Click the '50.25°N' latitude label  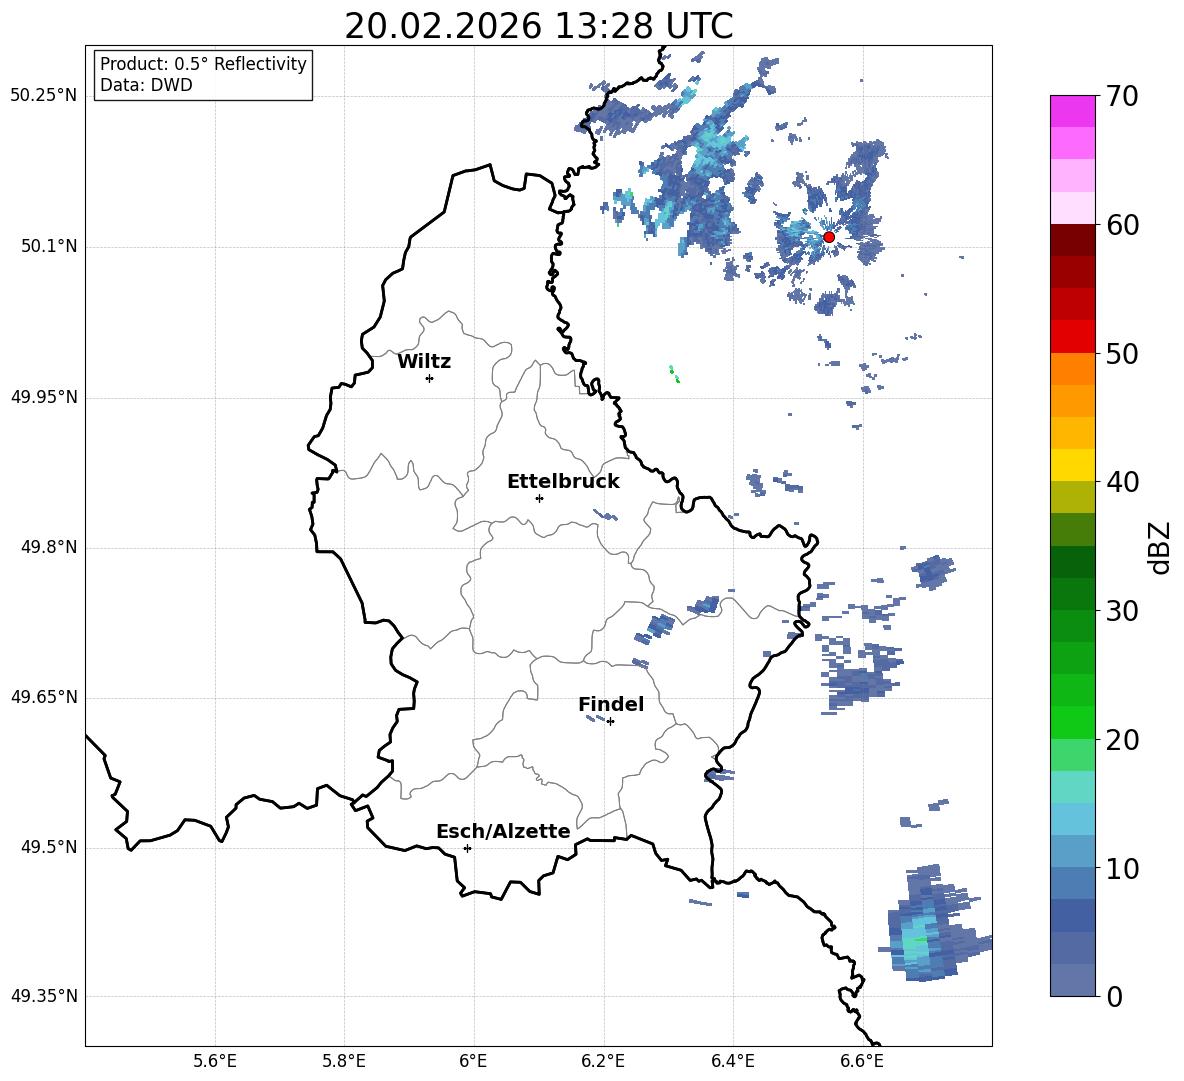pos(44,96)
